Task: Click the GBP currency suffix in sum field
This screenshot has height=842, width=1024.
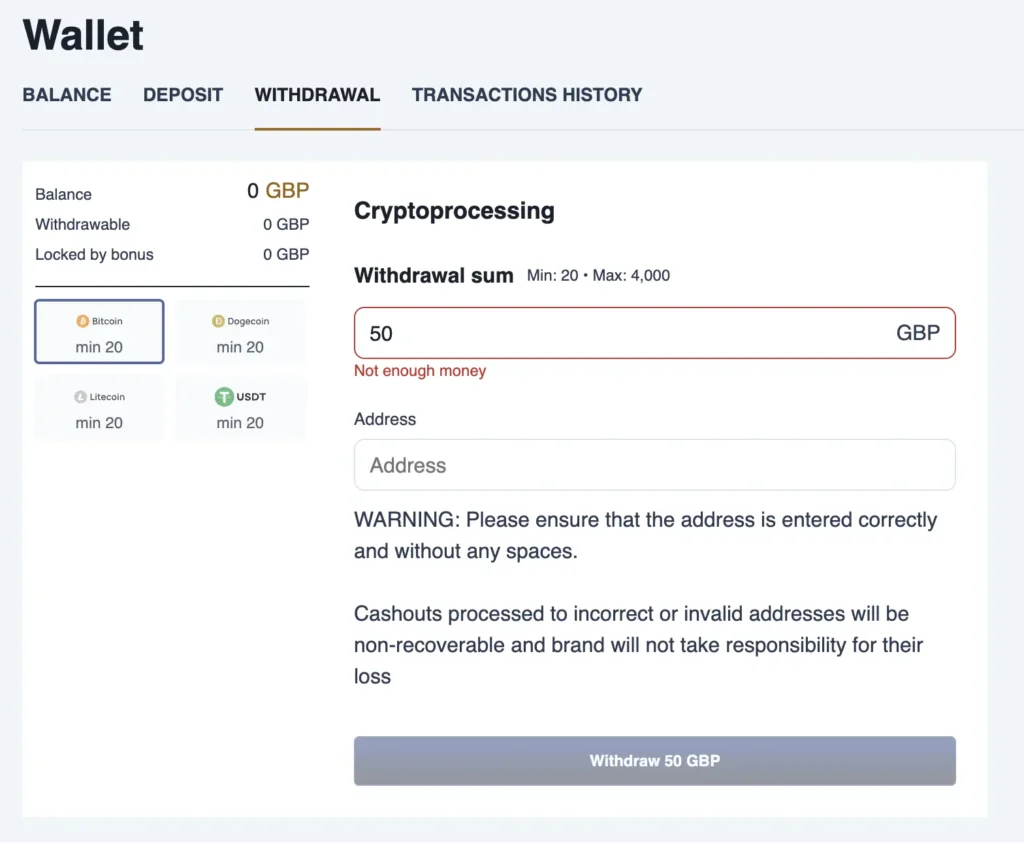Action: pyautogui.click(x=917, y=333)
